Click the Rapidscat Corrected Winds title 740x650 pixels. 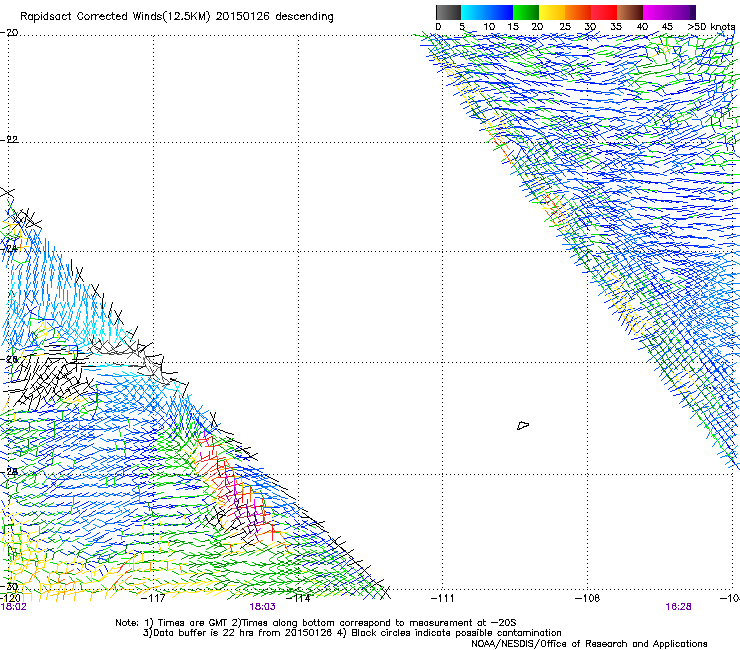(177, 17)
